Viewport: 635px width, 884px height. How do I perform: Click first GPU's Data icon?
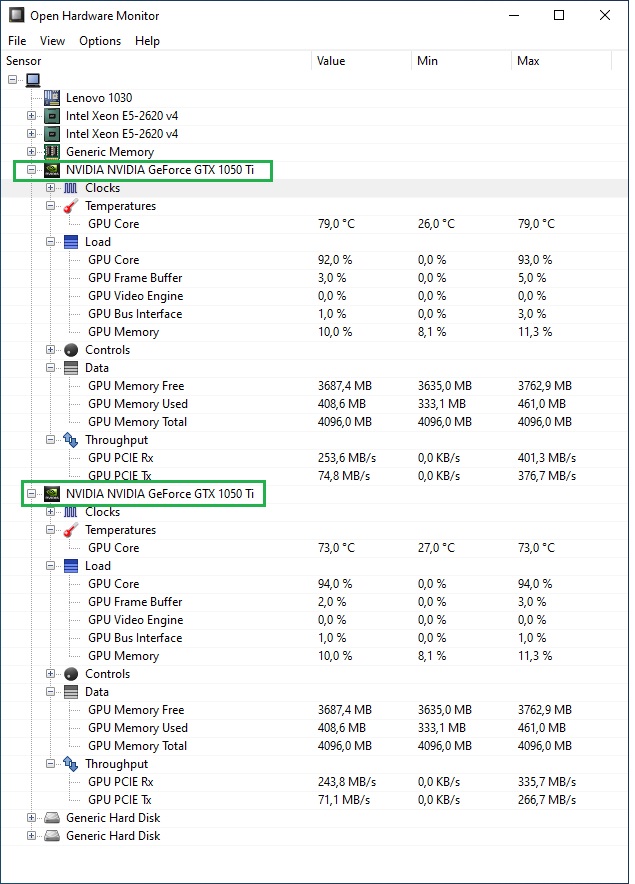70,368
